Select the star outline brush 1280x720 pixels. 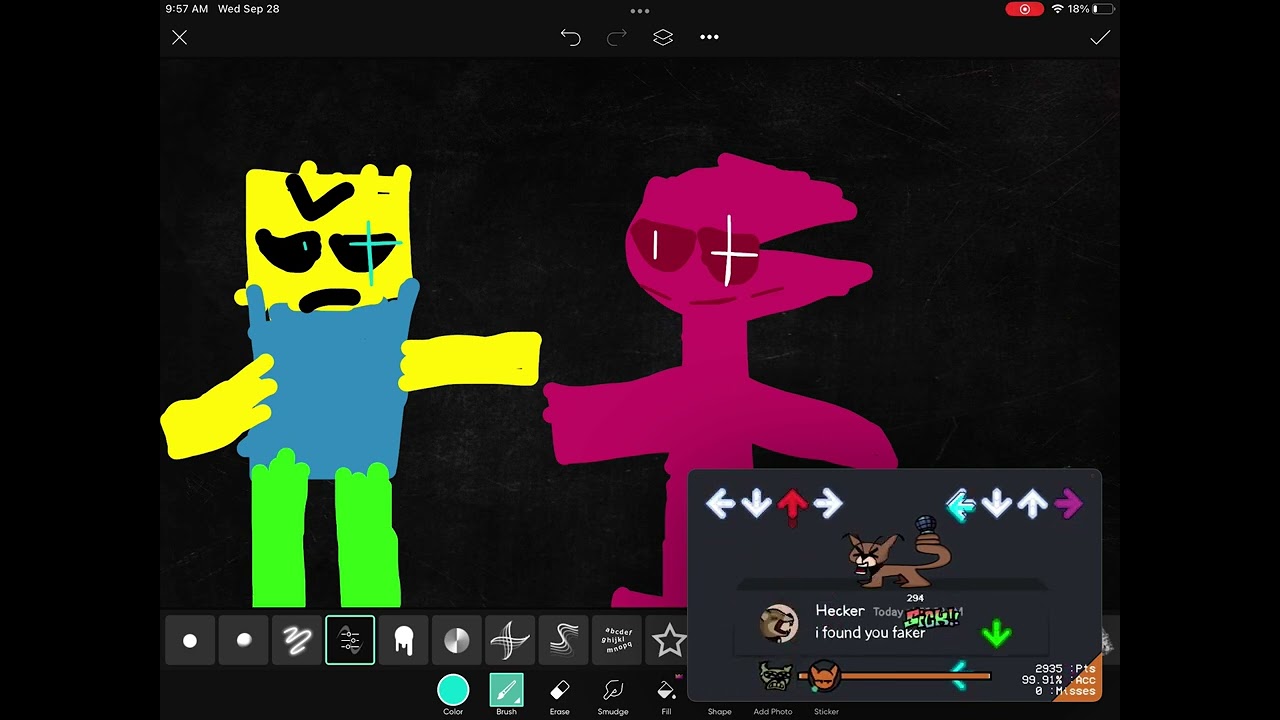(669, 641)
